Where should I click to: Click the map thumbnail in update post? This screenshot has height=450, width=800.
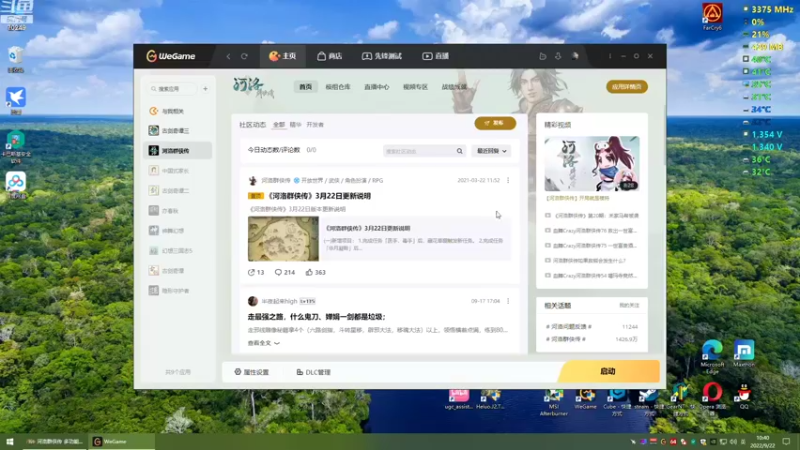[x=283, y=238]
